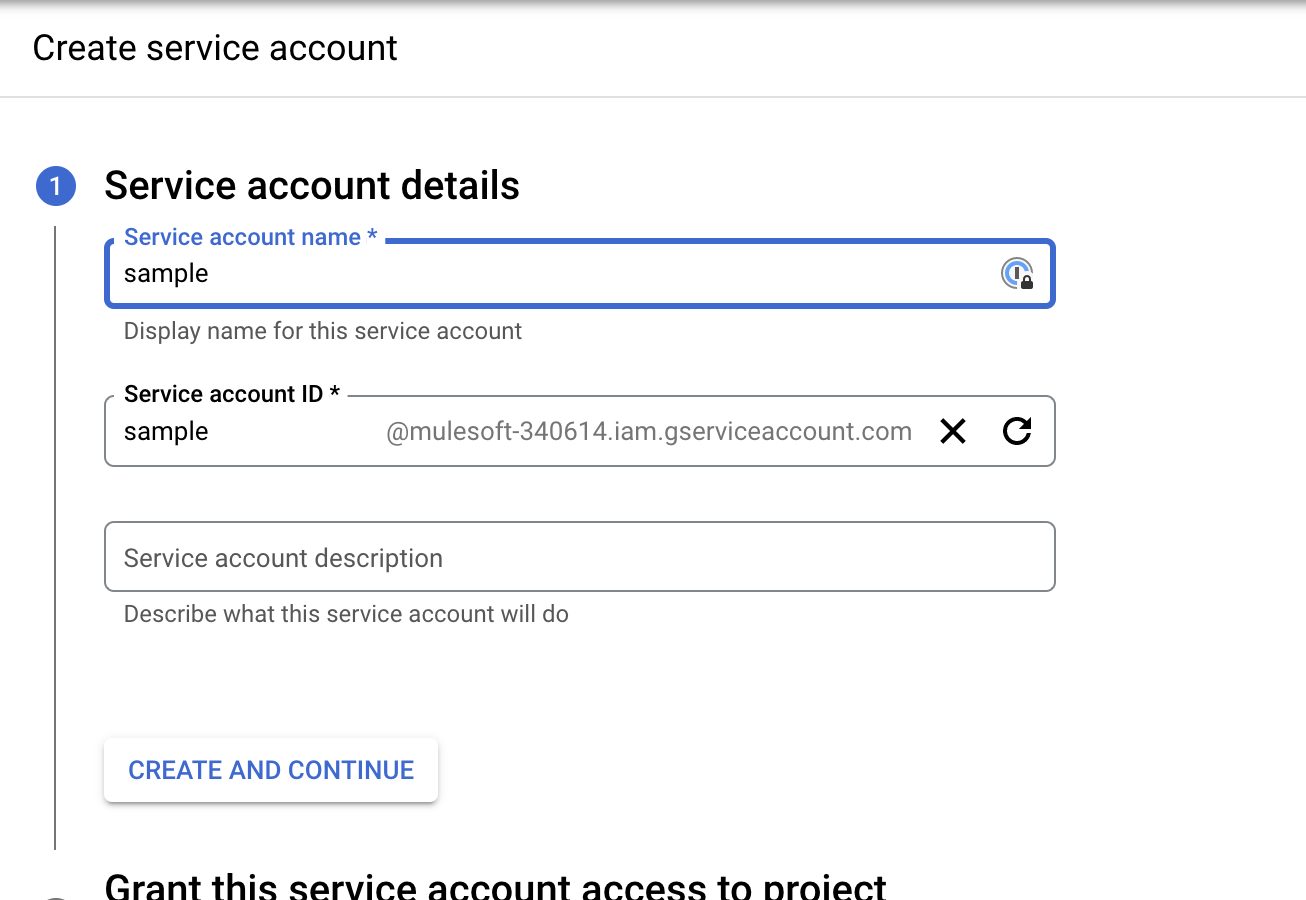The width and height of the screenshot is (1306, 900).
Task: Click the blue Service account name label
Action: (x=242, y=237)
